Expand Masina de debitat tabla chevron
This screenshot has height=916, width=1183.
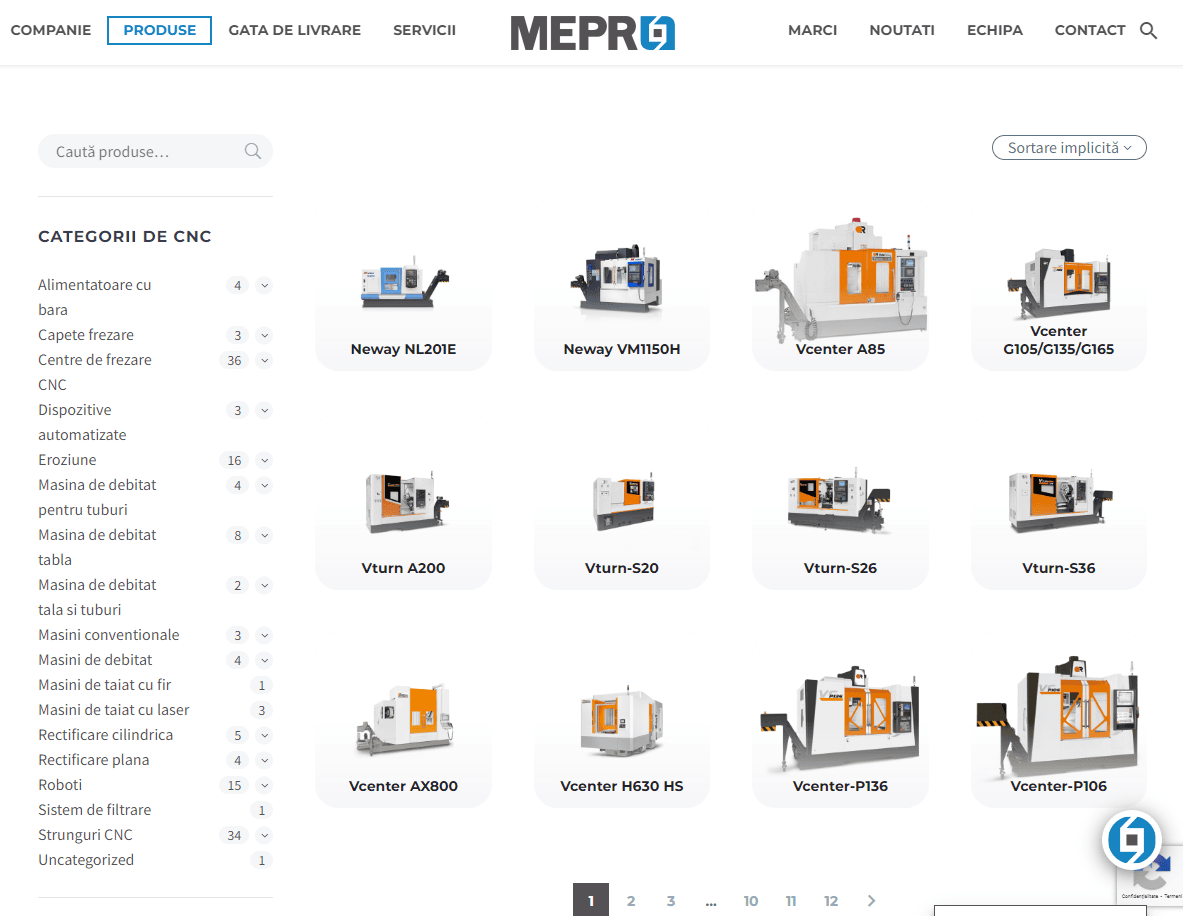(264, 535)
